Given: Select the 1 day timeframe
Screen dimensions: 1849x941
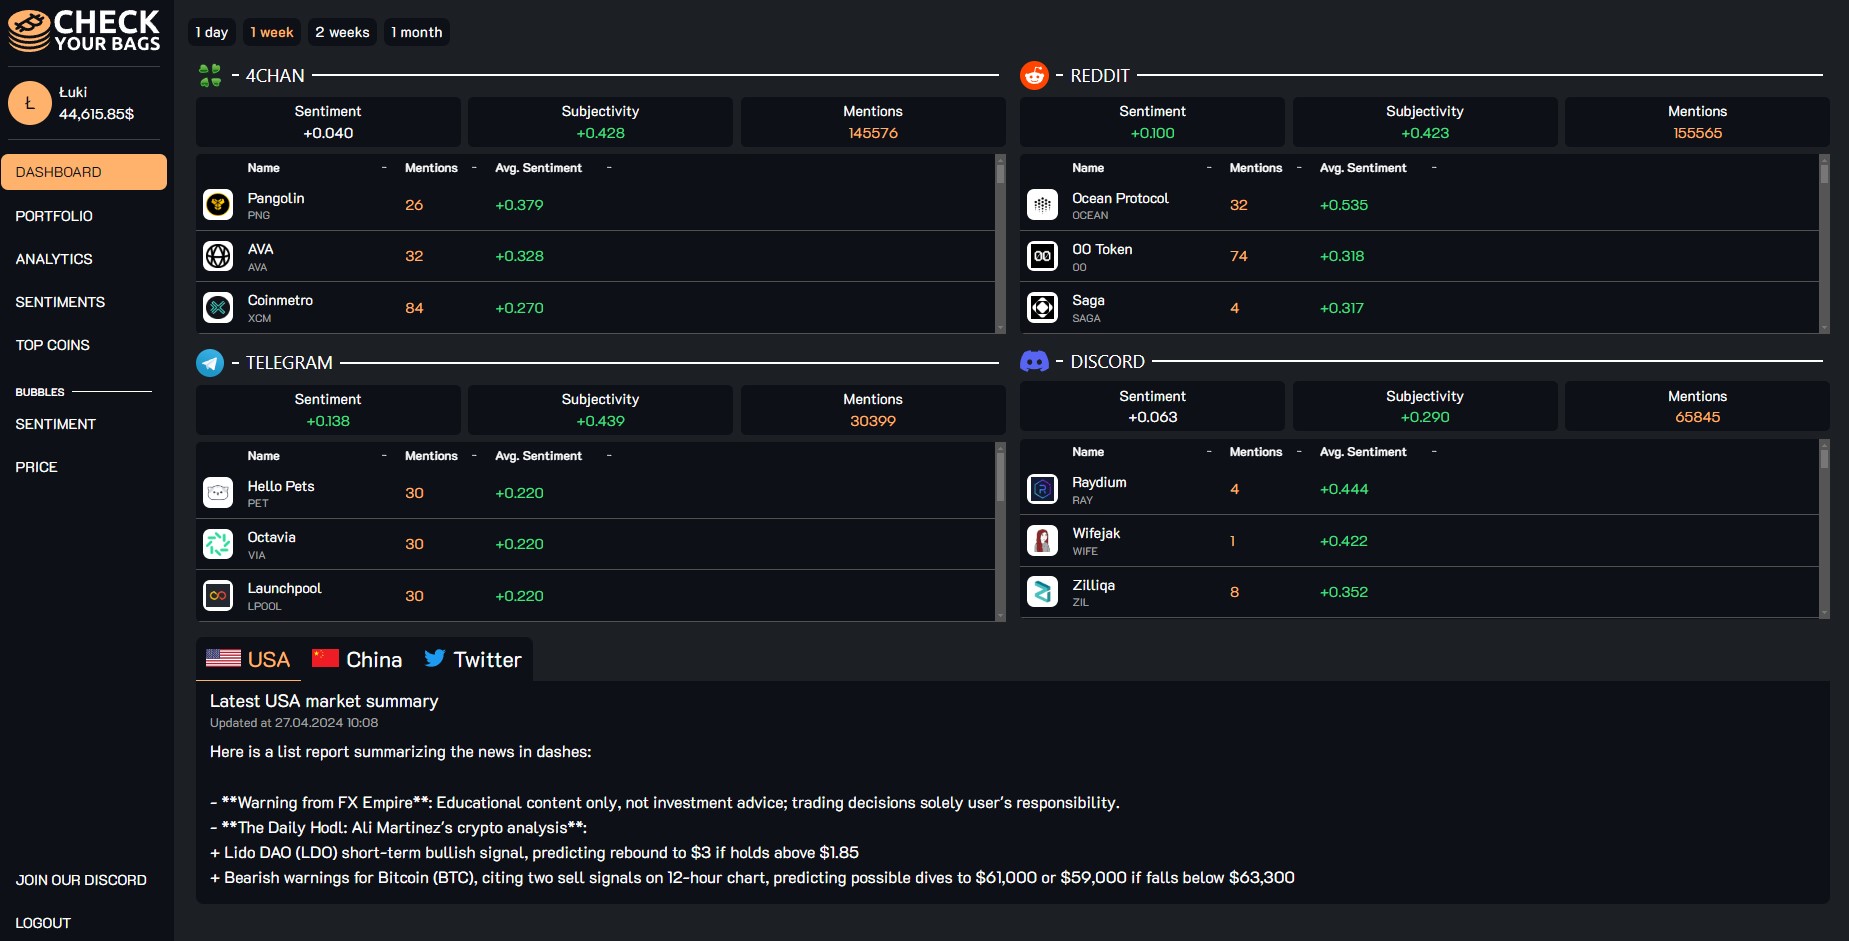Looking at the screenshot, I should [x=212, y=32].
